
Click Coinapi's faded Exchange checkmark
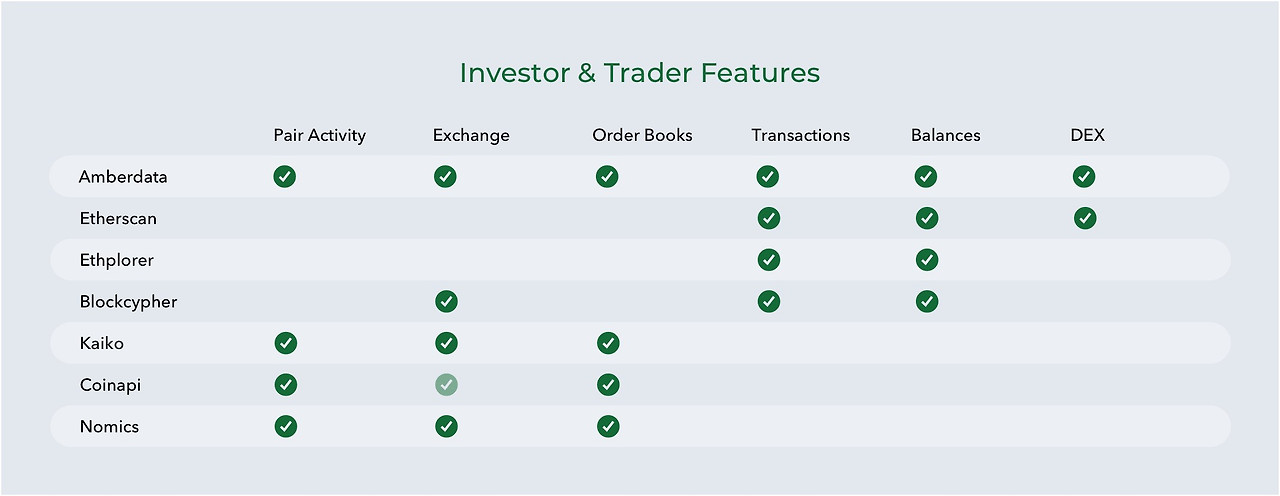click(x=446, y=384)
